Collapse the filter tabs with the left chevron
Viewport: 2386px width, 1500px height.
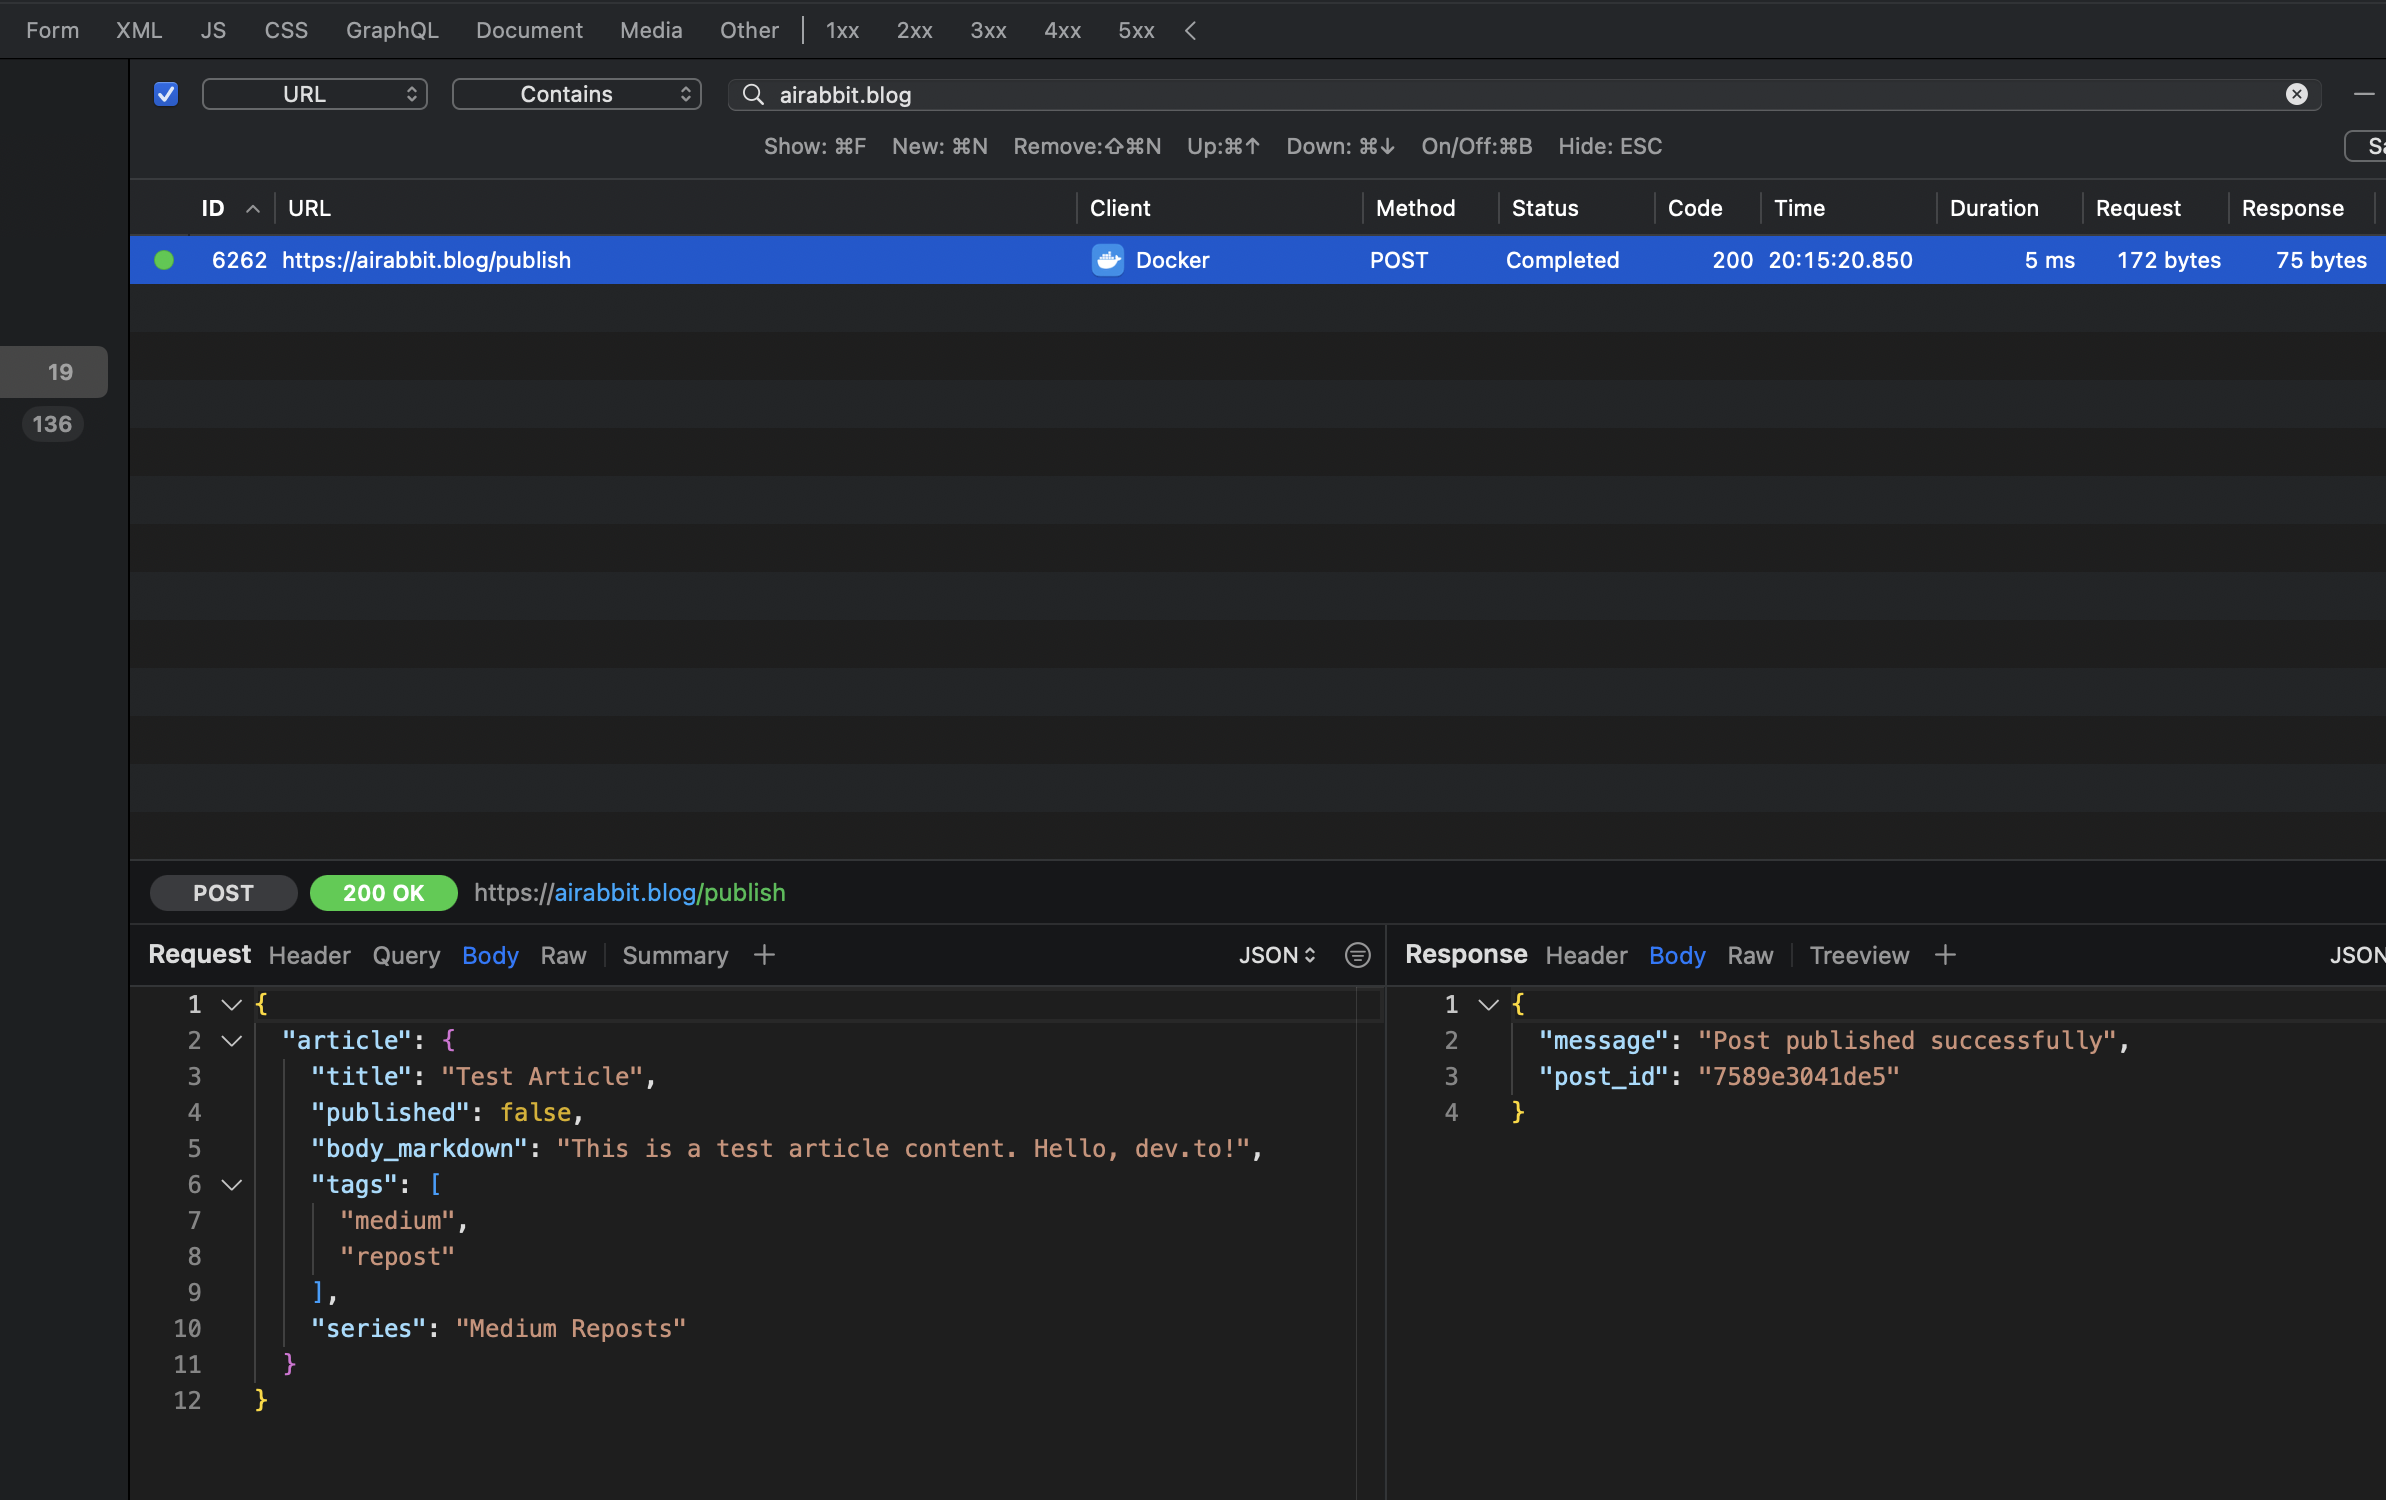click(1190, 31)
